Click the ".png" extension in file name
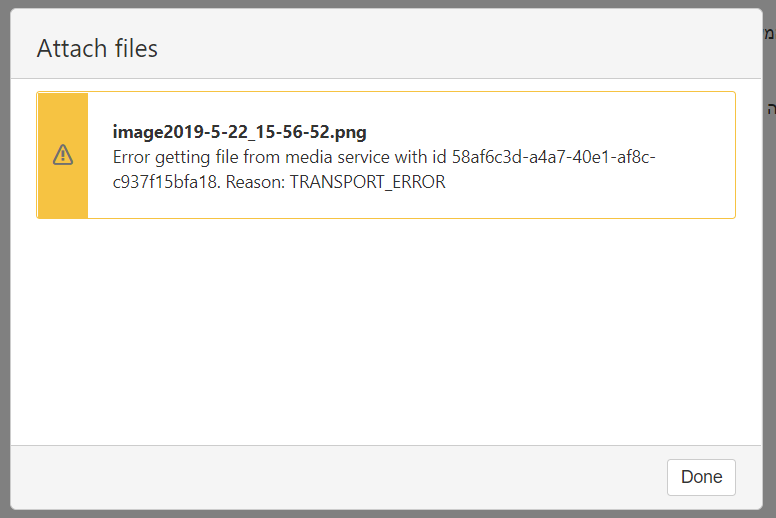The width and height of the screenshot is (776, 518). point(348,133)
